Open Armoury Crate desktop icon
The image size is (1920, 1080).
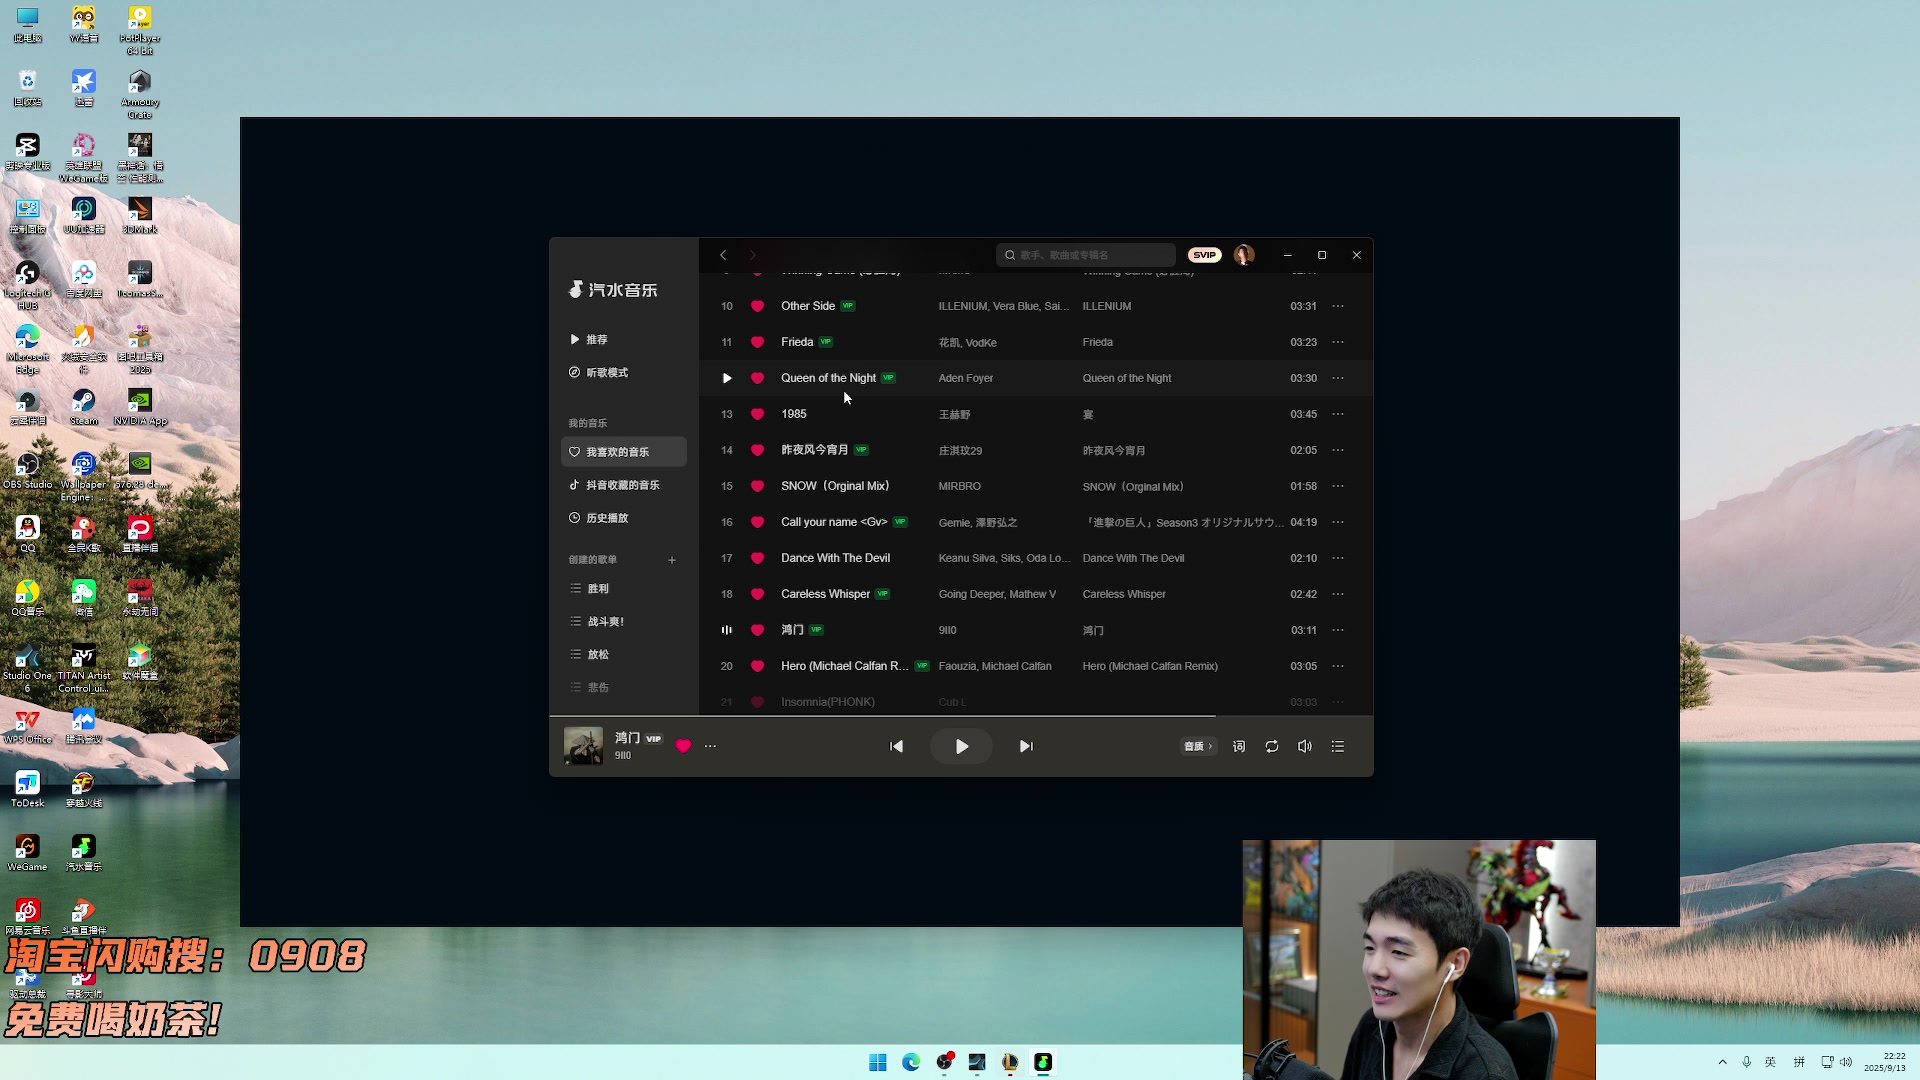click(x=140, y=94)
